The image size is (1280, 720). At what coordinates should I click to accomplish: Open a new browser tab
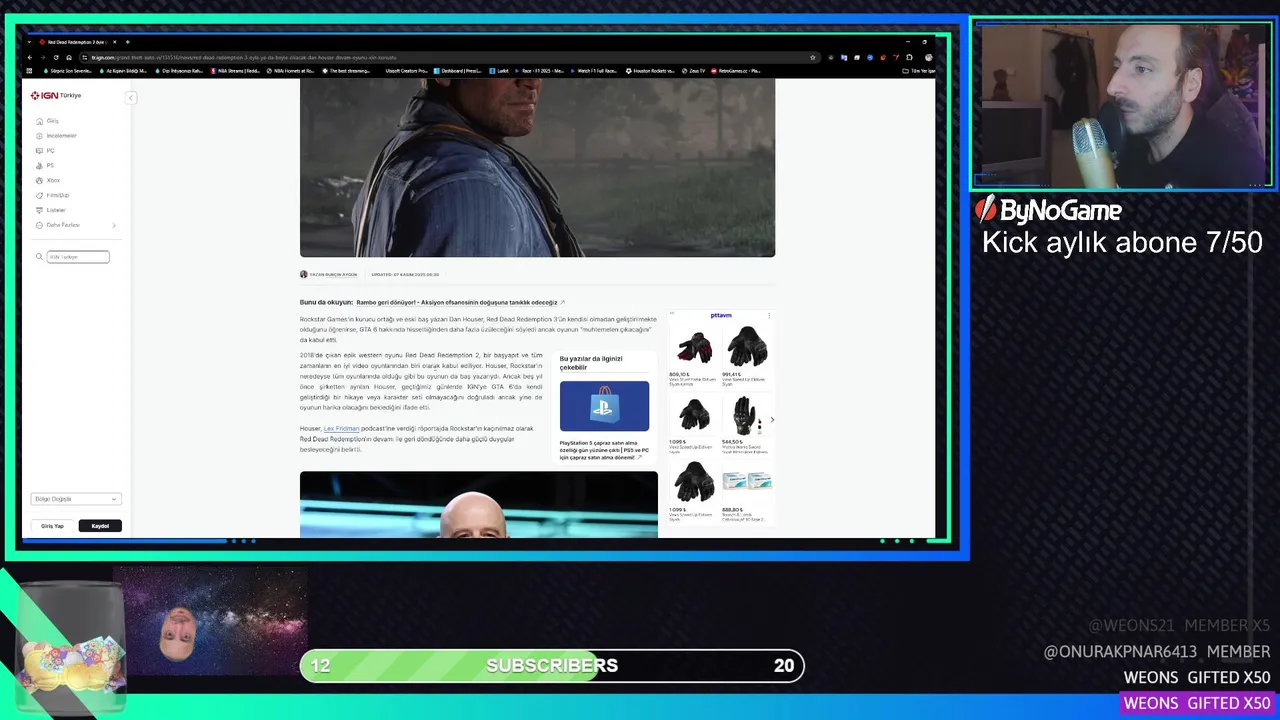(128, 42)
